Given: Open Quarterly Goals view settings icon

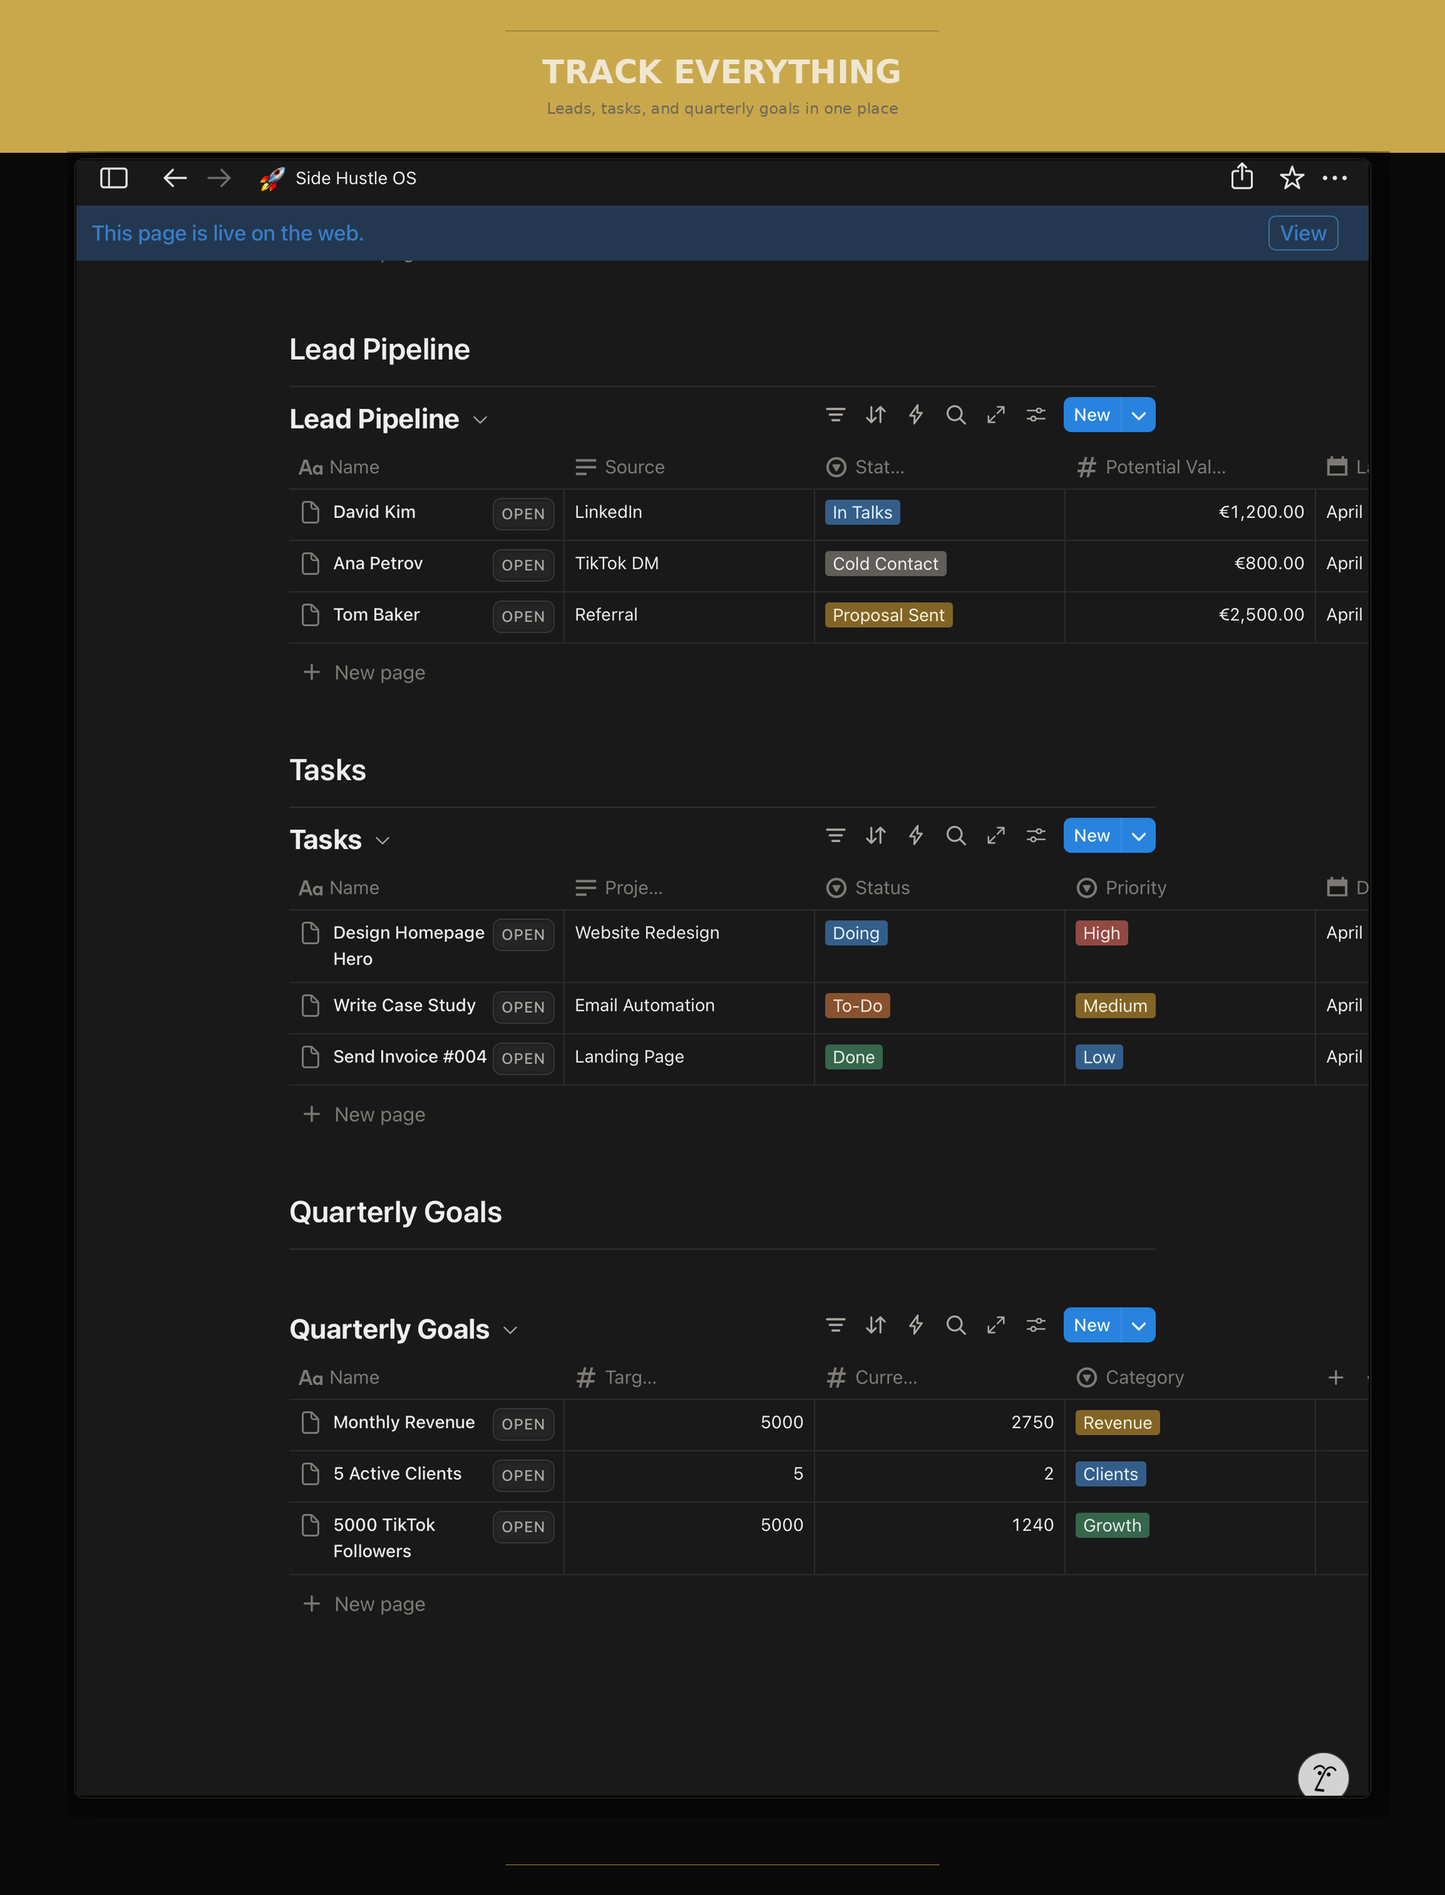Looking at the screenshot, I should (1036, 1325).
